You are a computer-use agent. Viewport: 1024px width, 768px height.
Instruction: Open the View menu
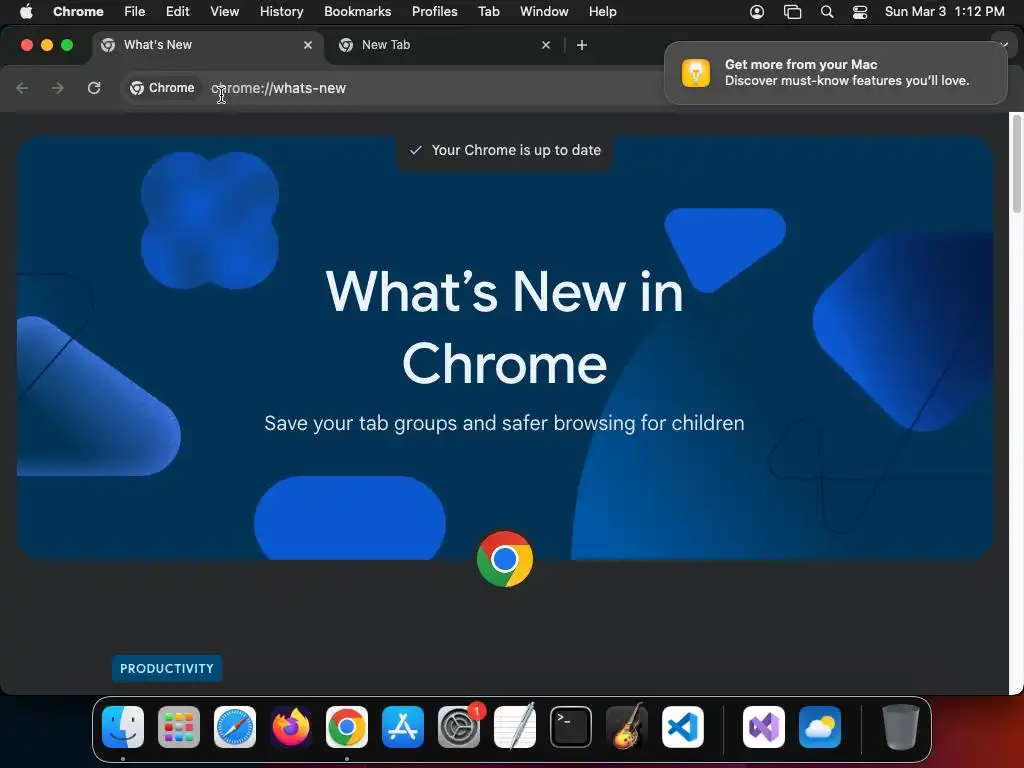225,11
